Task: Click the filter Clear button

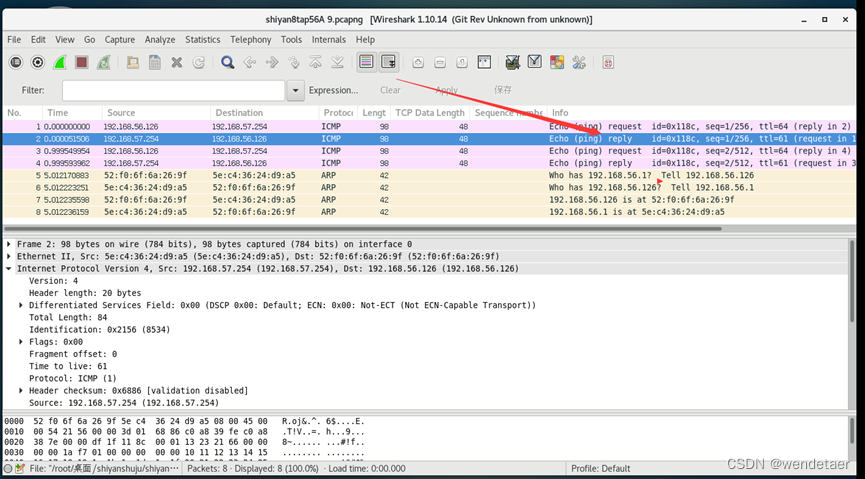Action: pos(390,90)
